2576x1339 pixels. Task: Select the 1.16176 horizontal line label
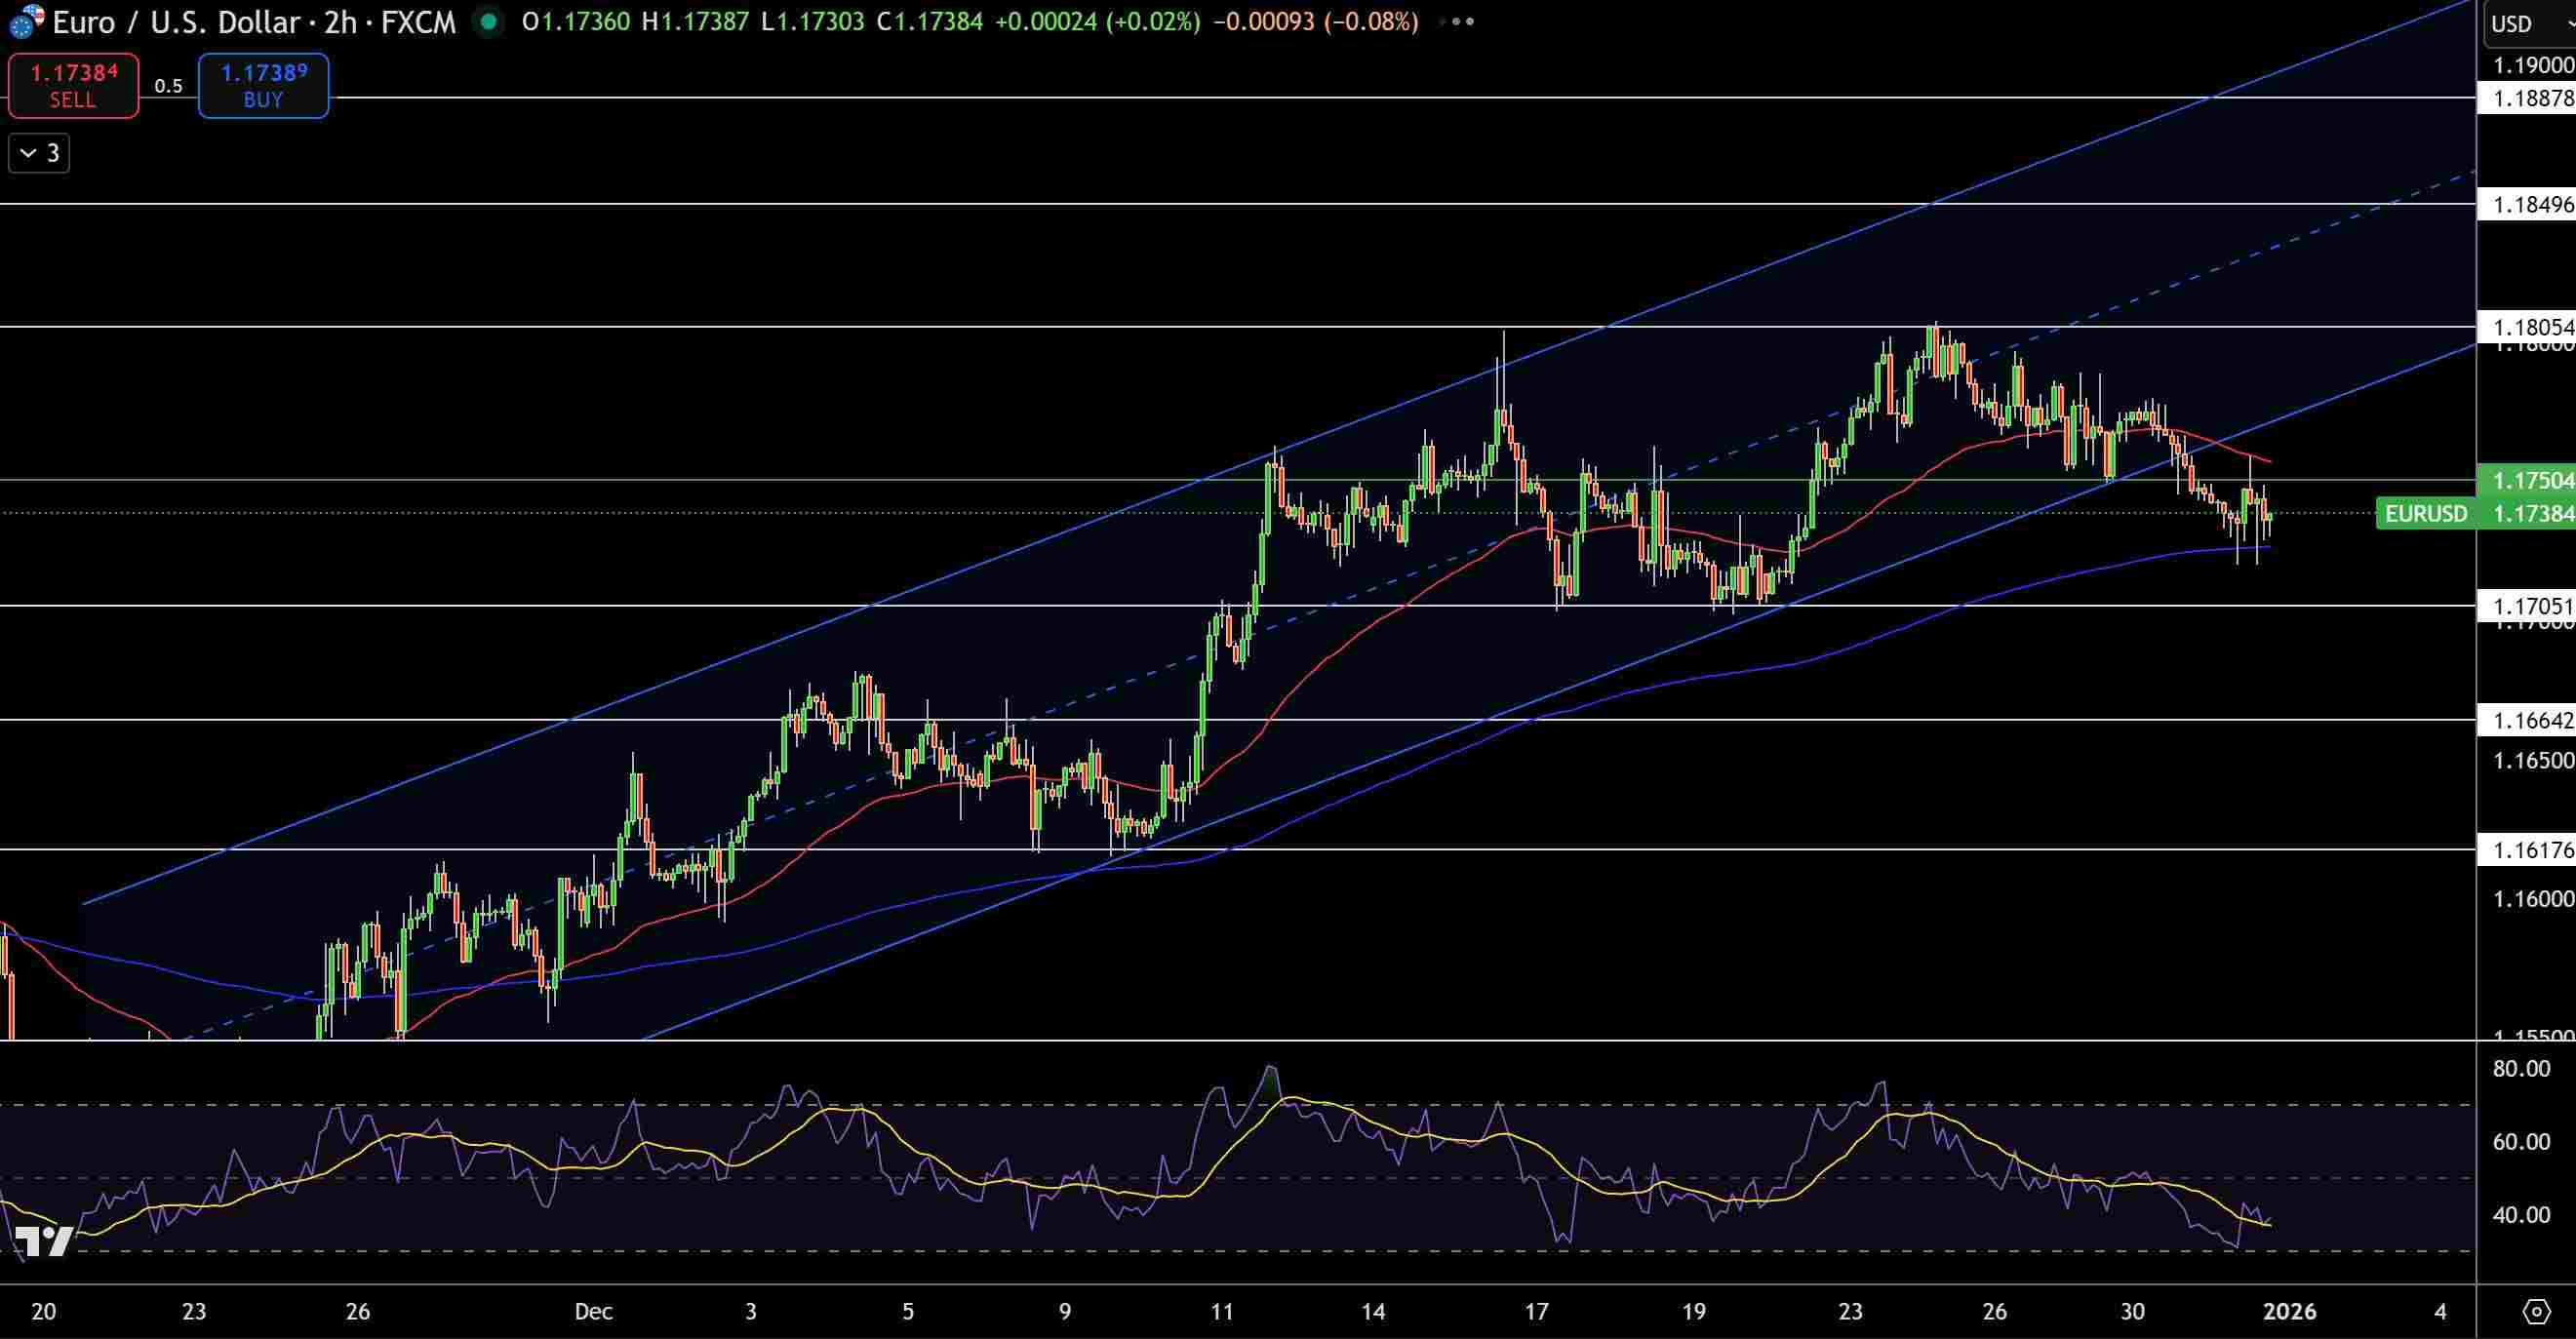[x=2532, y=850]
